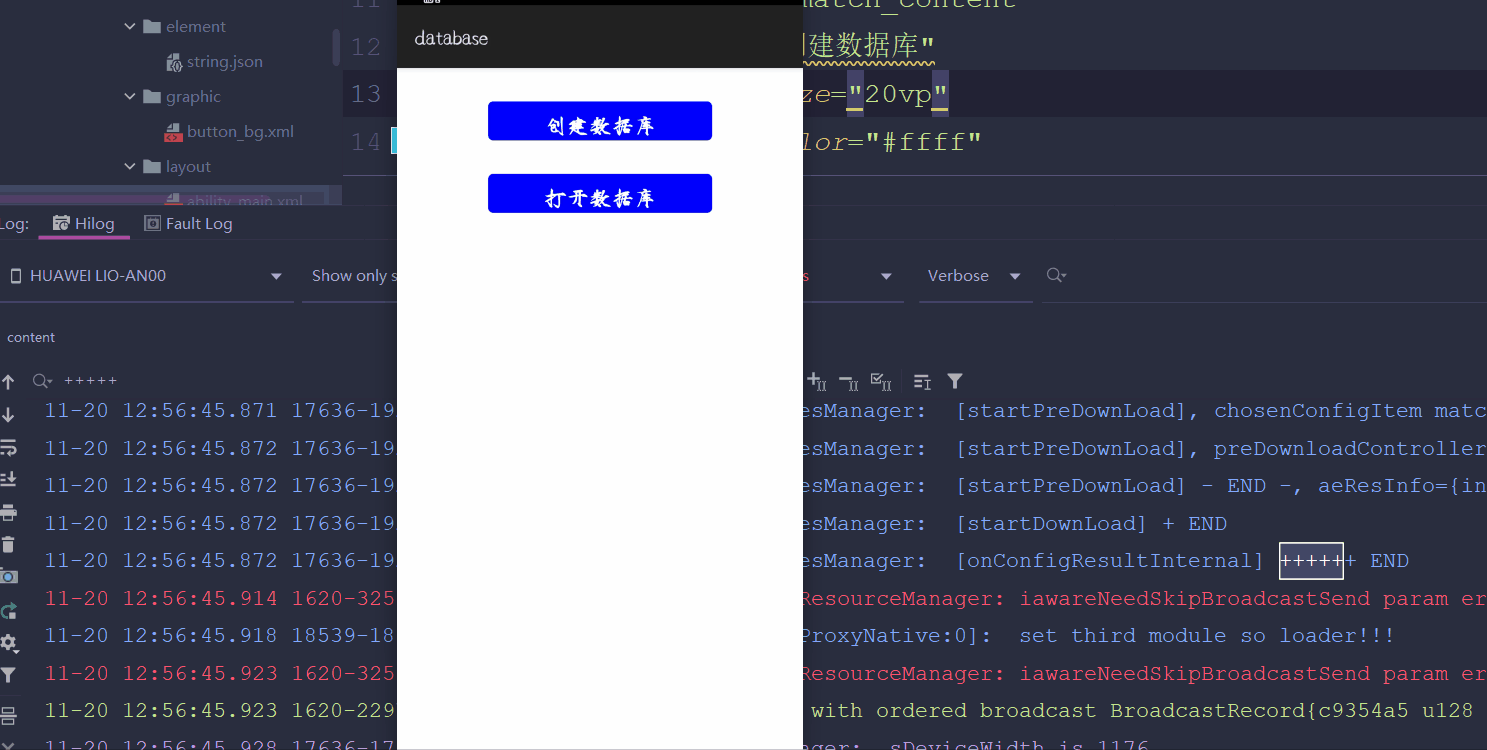
Task: Click the funnel icon in log search bar
Action: (x=955, y=381)
